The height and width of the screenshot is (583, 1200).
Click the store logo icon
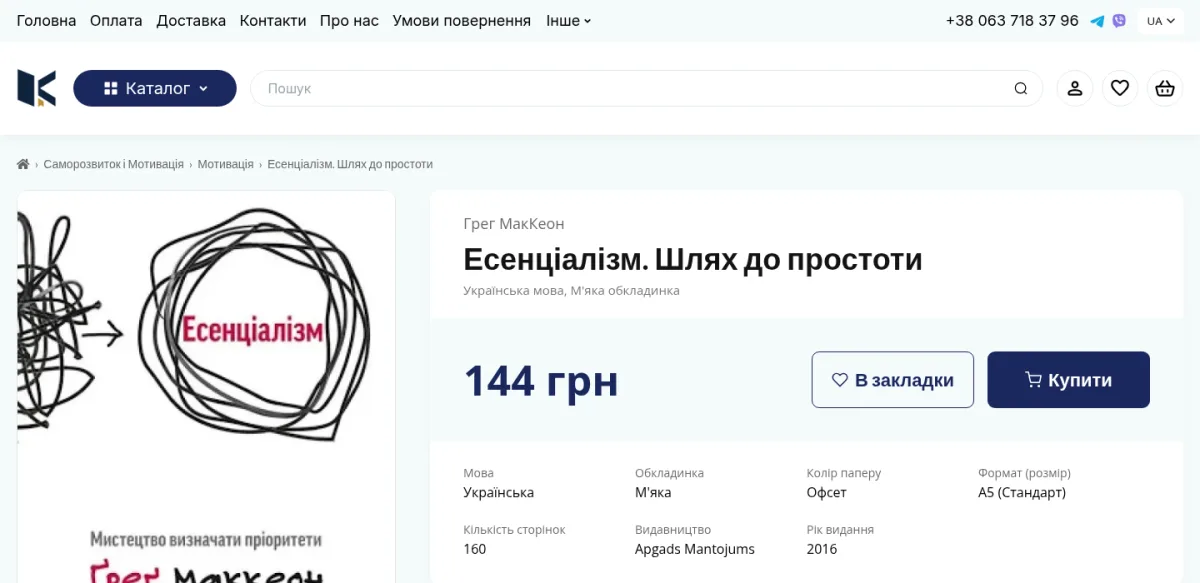(37, 88)
